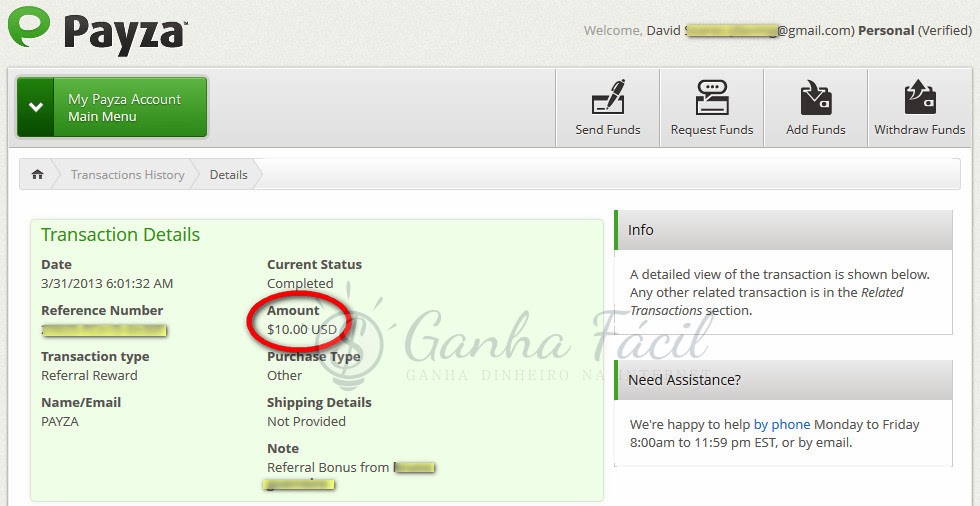Click the date 3/31/2013 6:01:32 AM
The height and width of the screenshot is (506, 980).
point(107,284)
